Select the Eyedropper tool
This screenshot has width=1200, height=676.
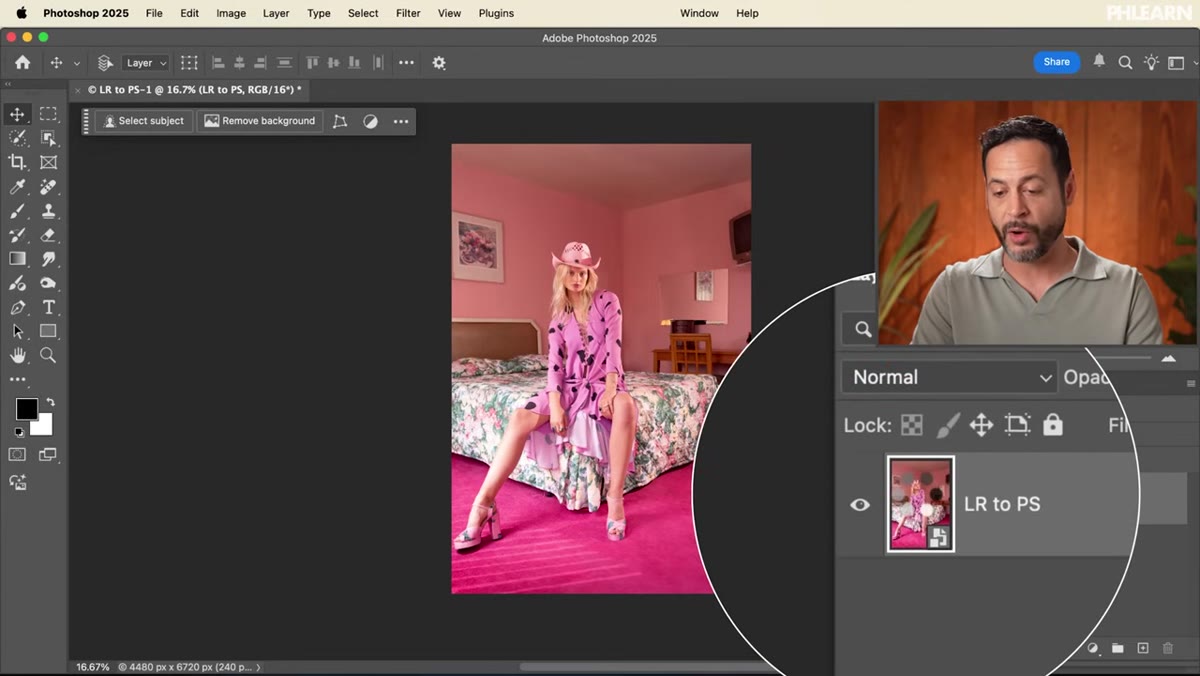pos(18,187)
